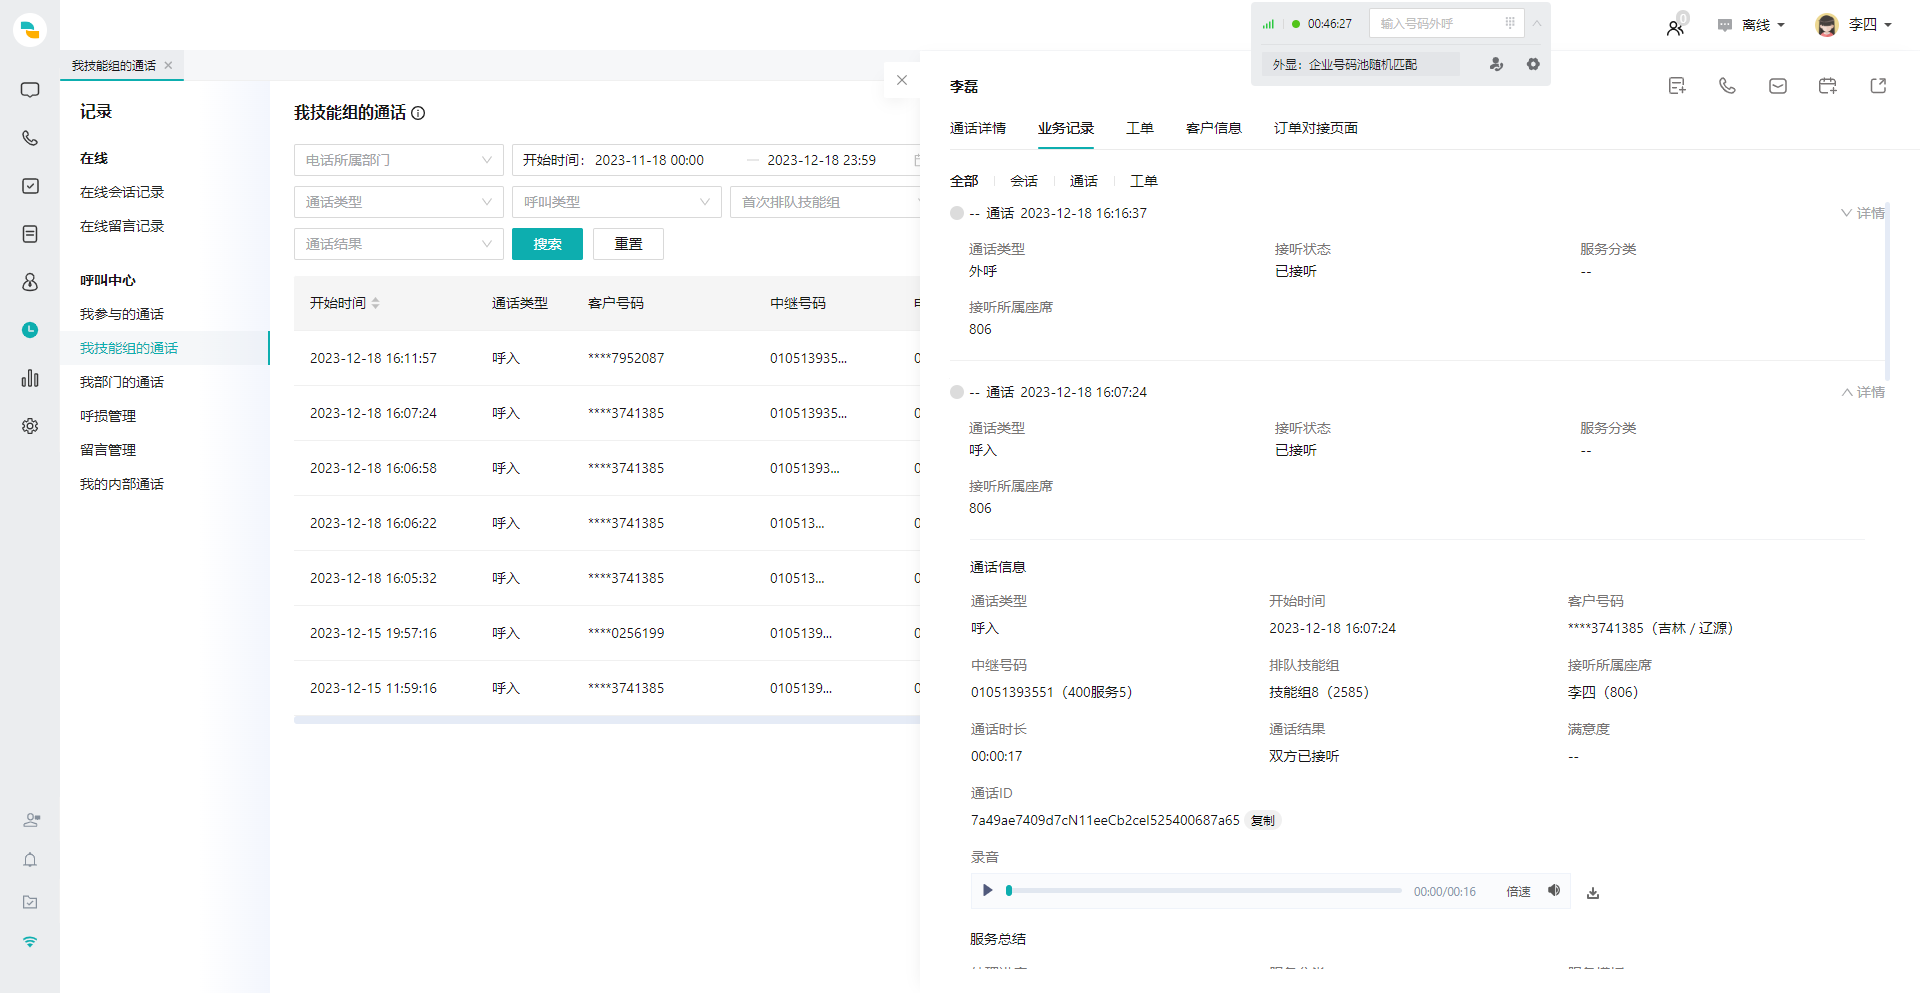Click the notification bell sidebar icon

[x=30, y=860]
